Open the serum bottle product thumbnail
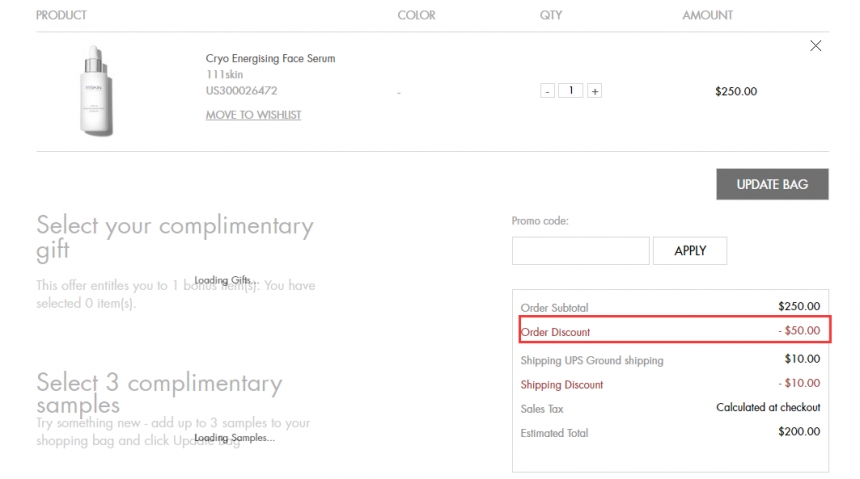Viewport: 860px width, 479px height. tap(95, 90)
